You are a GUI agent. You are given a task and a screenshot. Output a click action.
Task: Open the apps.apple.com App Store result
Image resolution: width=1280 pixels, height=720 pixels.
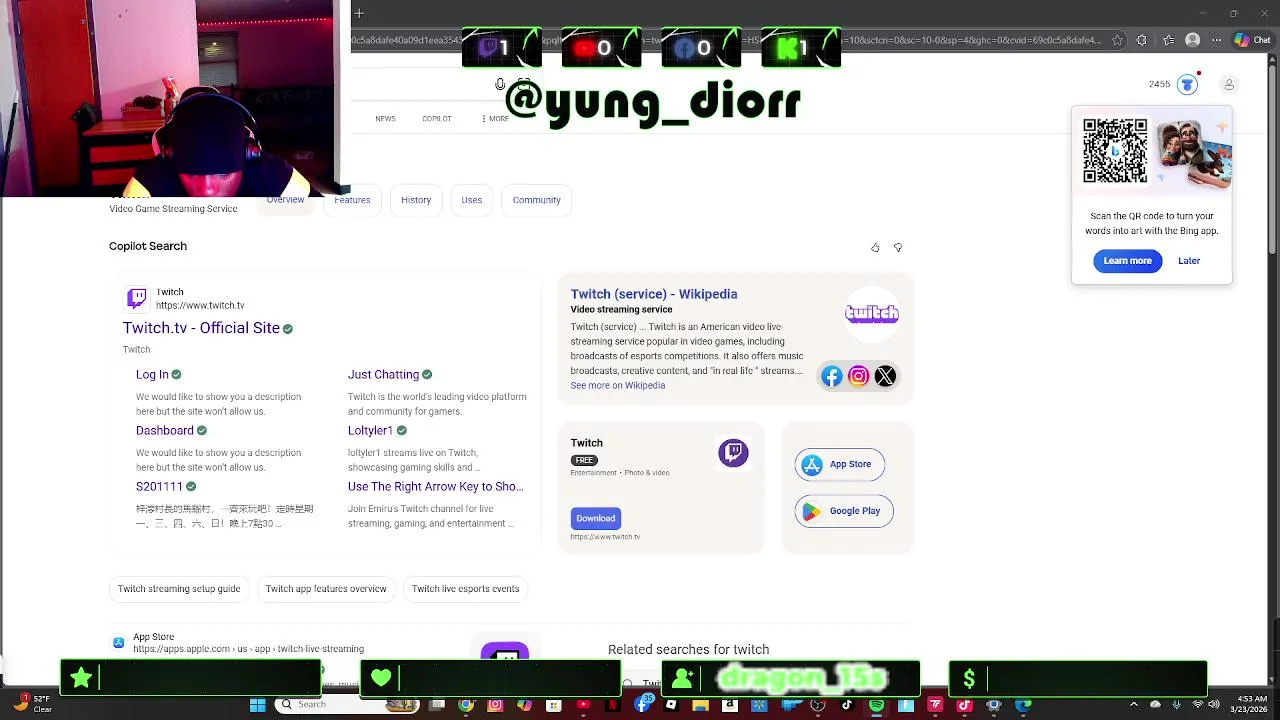248,649
